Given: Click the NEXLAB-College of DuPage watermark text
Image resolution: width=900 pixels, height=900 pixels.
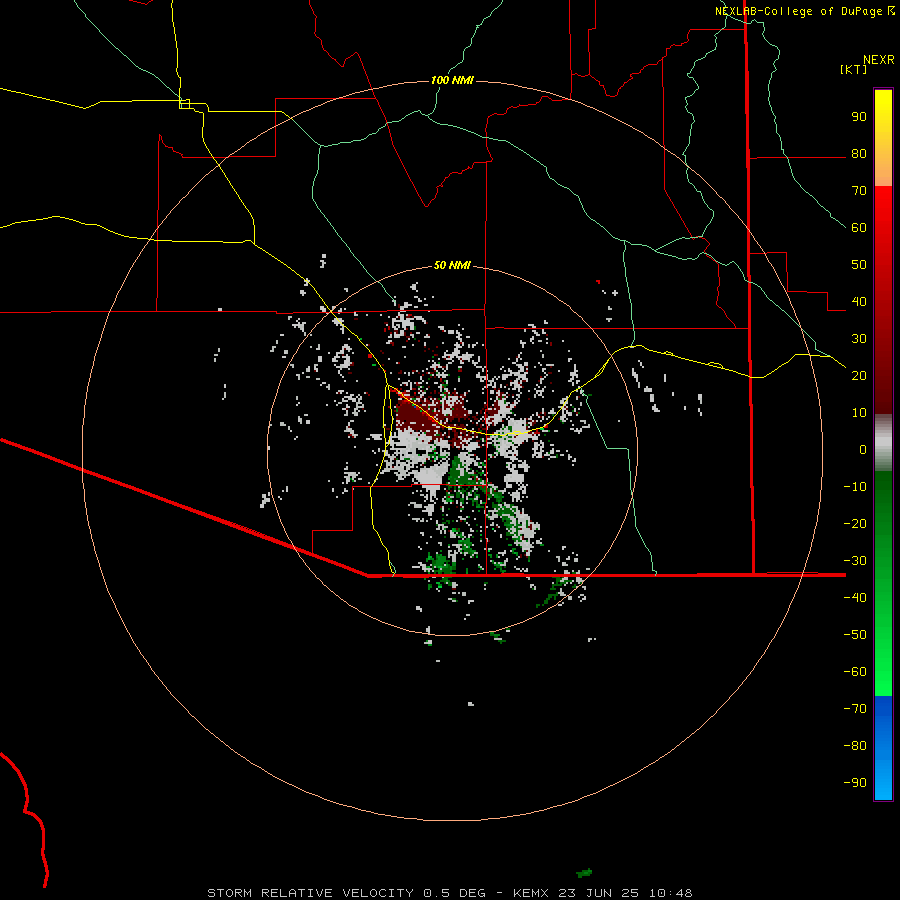Looking at the screenshot, I should point(805,11).
